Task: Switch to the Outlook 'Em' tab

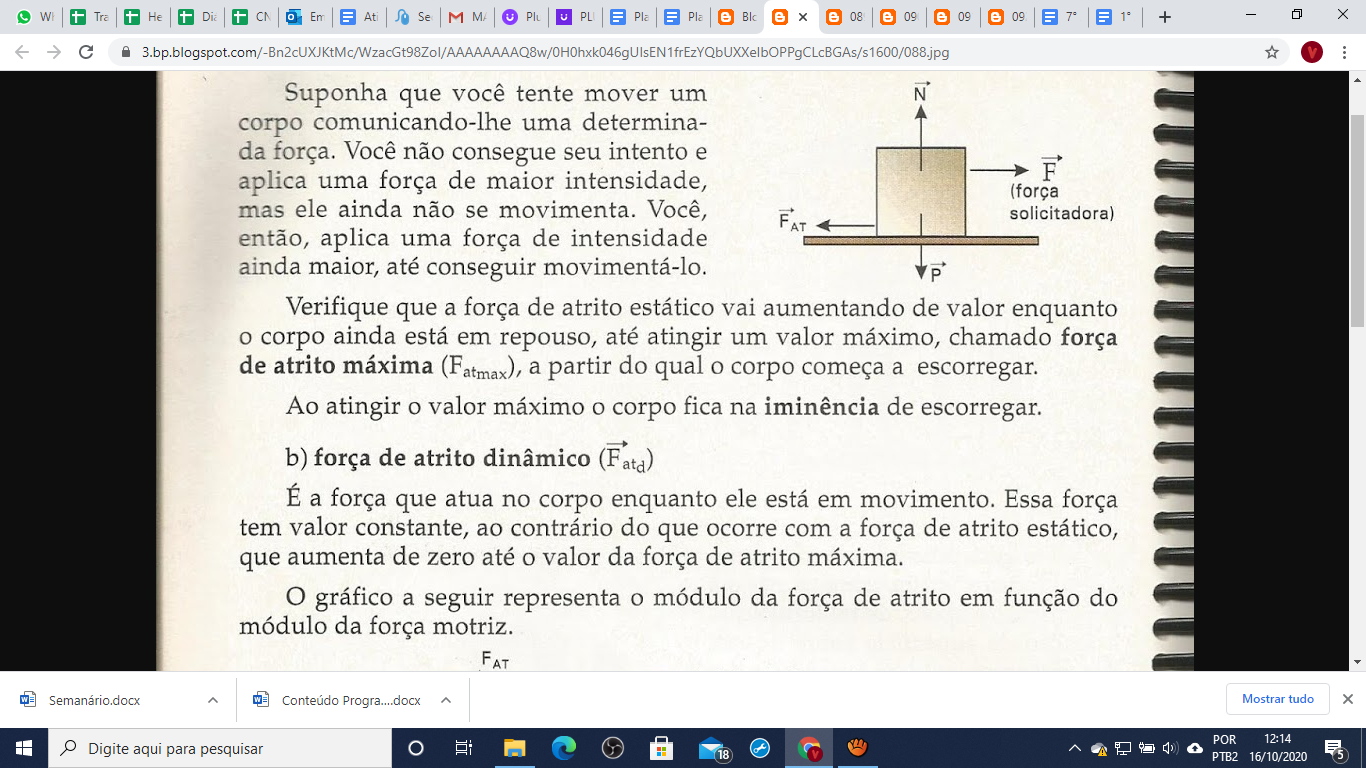Action: click(x=304, y=17)
